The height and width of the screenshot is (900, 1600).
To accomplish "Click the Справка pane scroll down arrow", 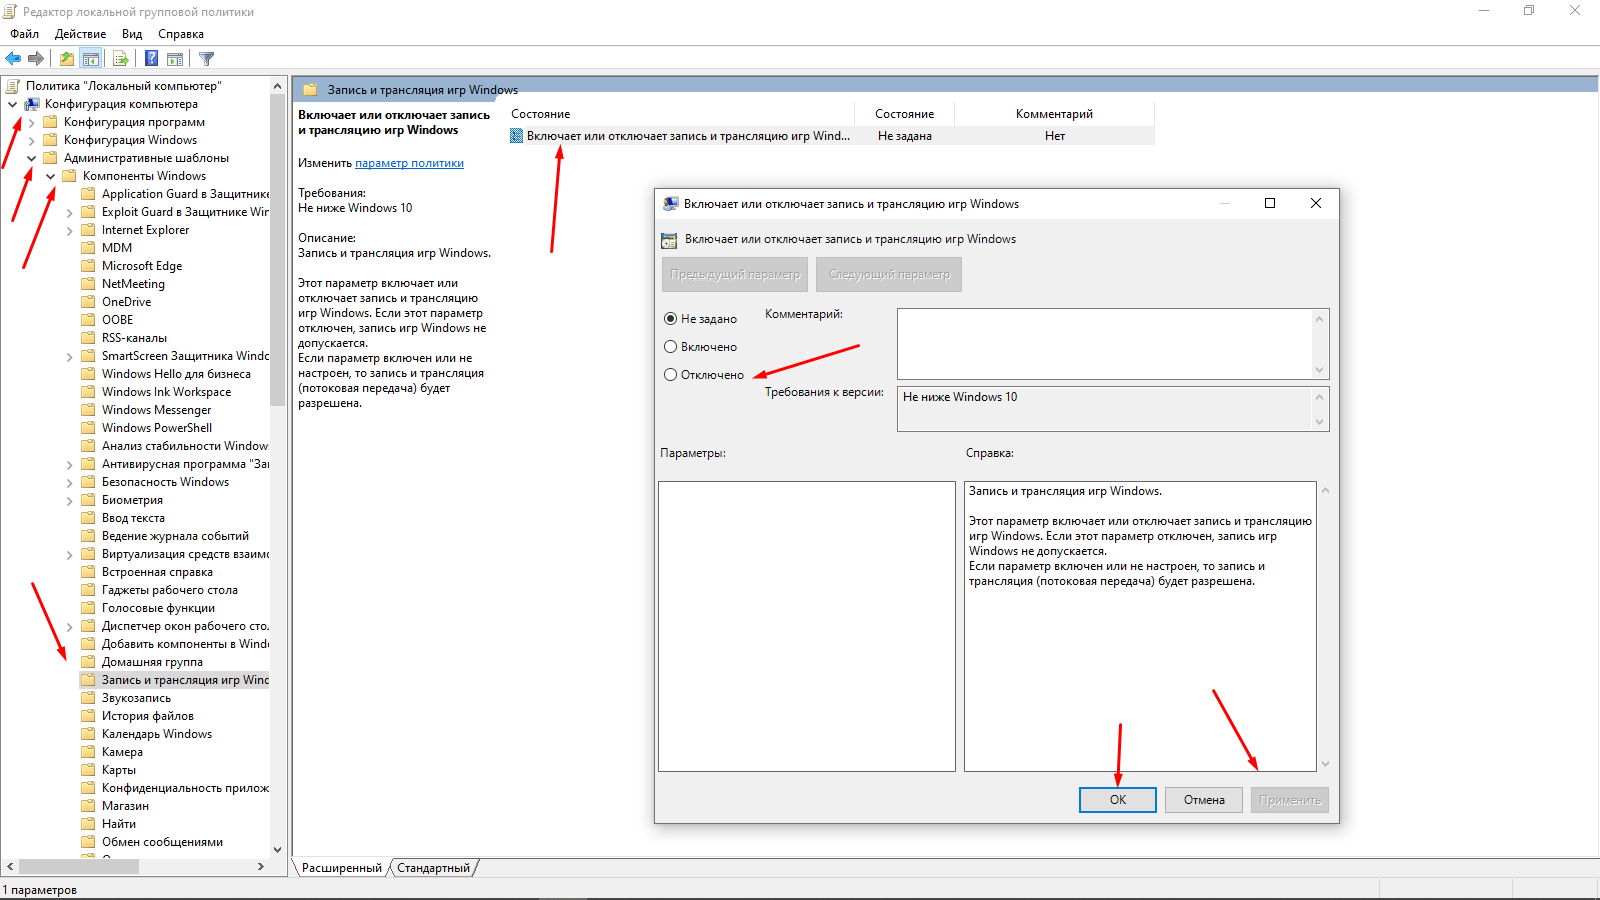I will coord(1326,764).
